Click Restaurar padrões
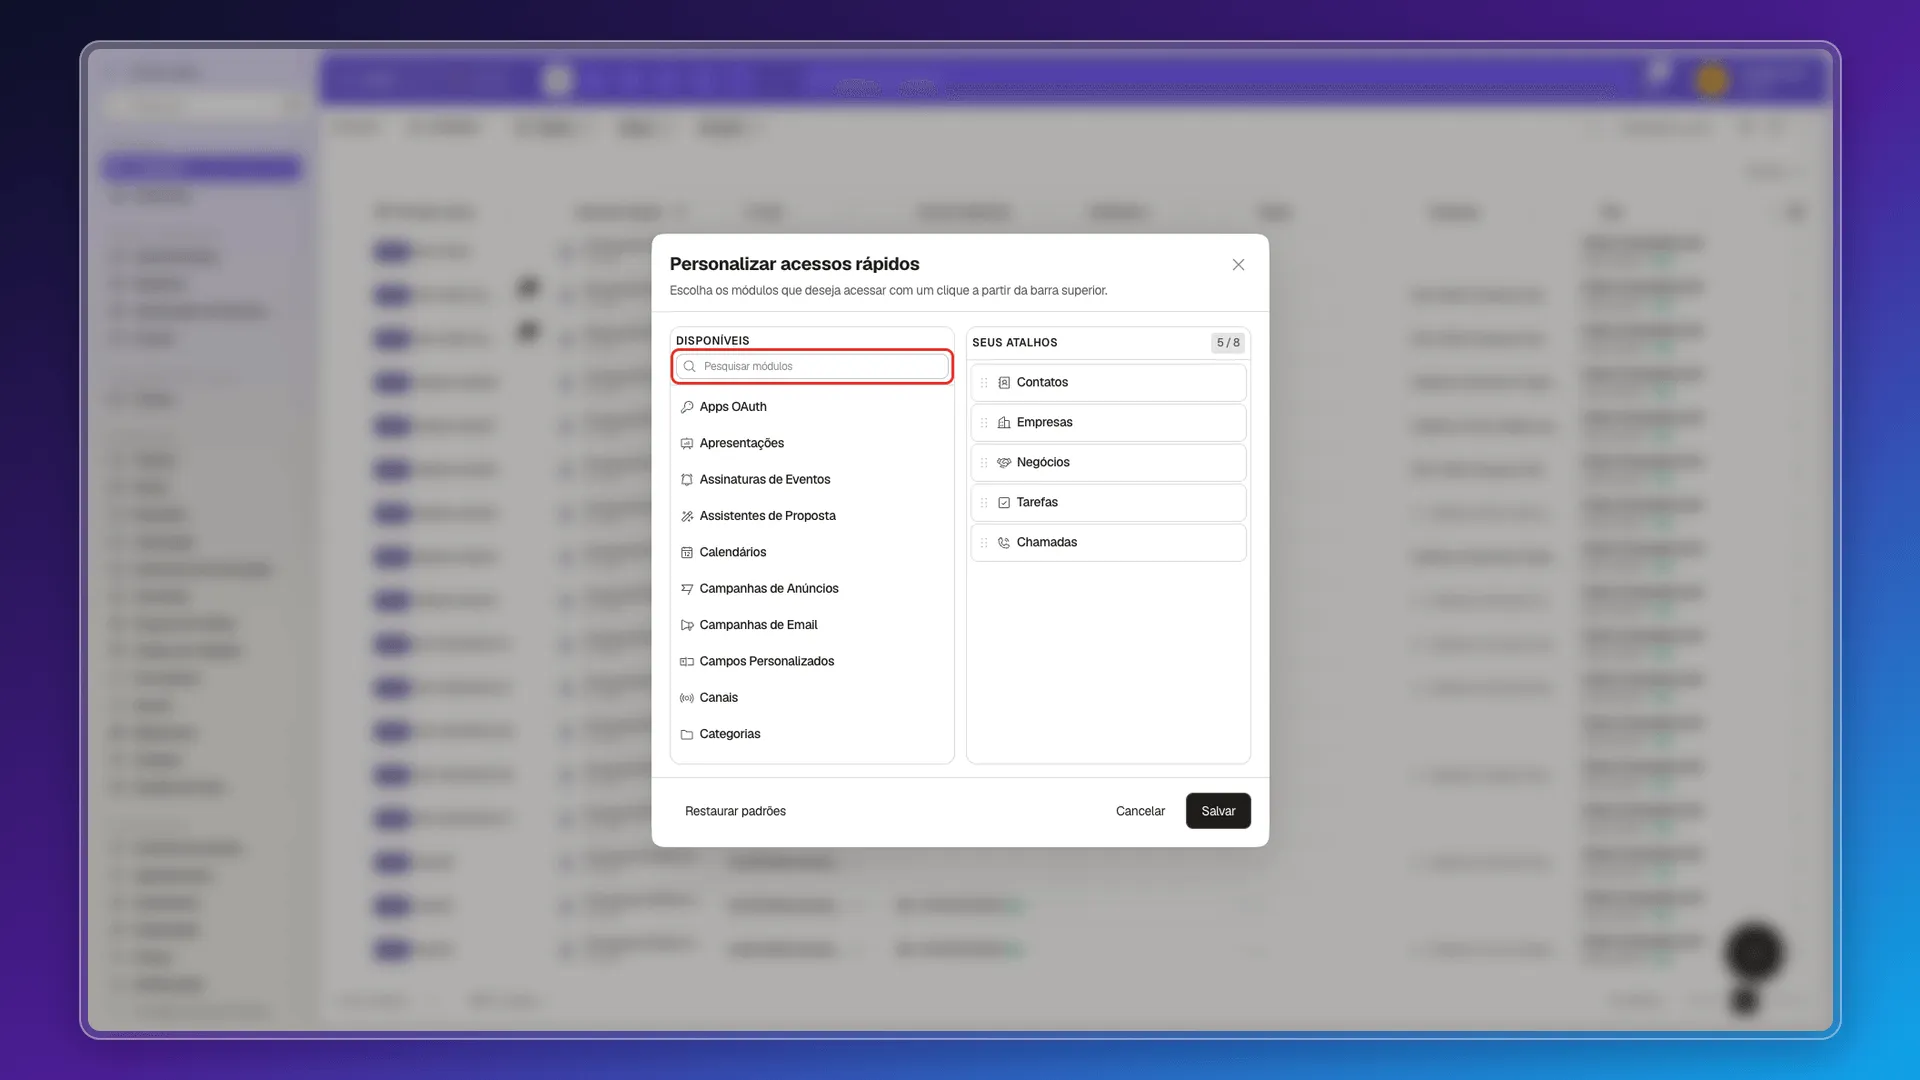Image resolution: width=1920 pixels, height=1080 pixels. point(735,811)
